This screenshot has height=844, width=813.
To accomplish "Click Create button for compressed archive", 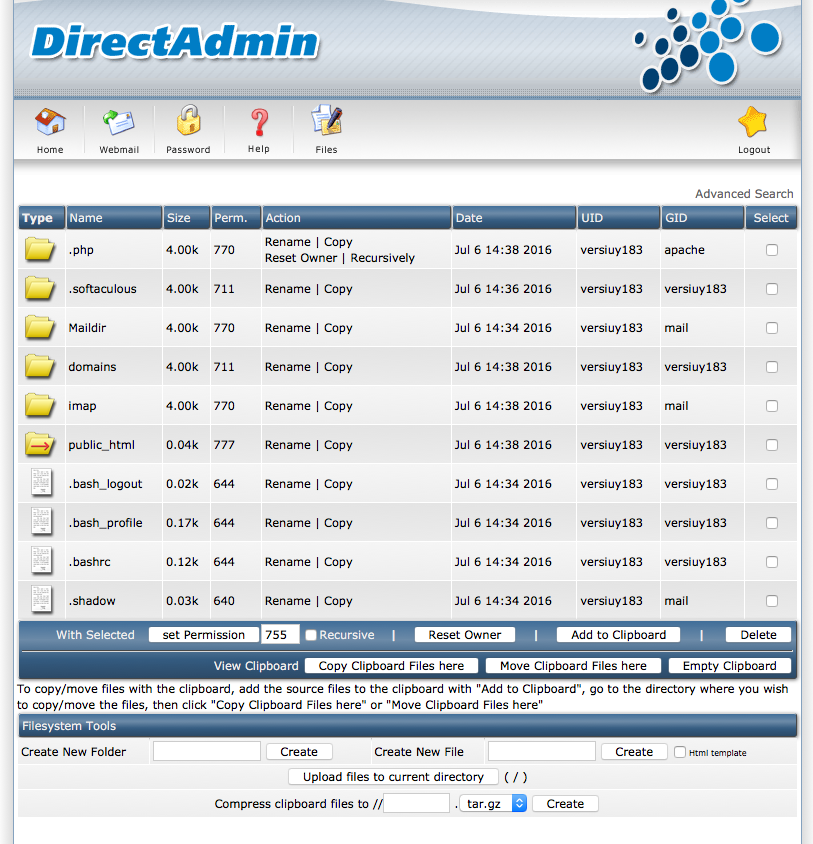I will (x=565, y=804).
